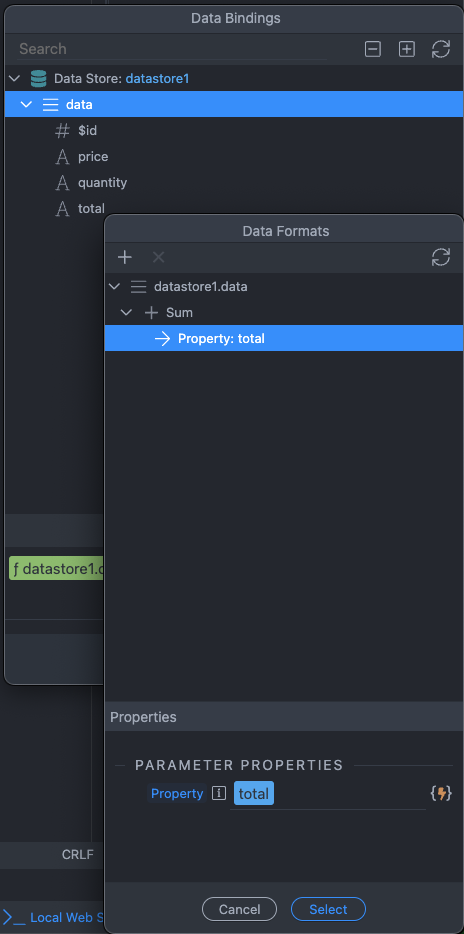Image resolution: width=464 pixels, height=934 pixels.
Task: Refresh the Data Bindings panel
Action: [x=441, y=49]
